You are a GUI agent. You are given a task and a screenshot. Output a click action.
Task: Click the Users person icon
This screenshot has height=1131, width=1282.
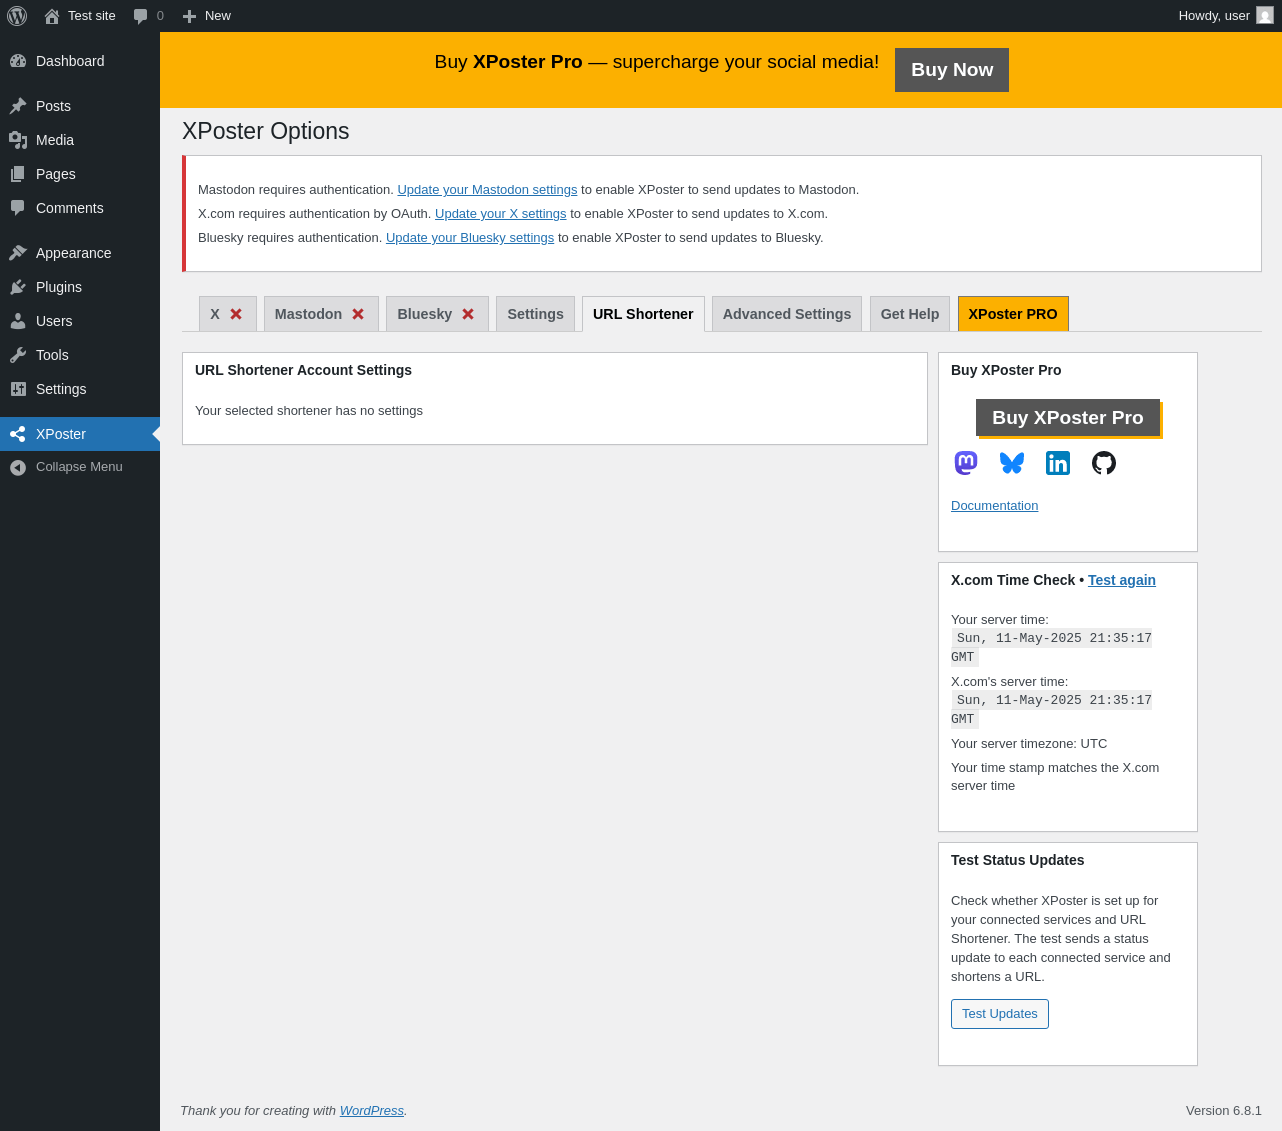click(18, 321)
